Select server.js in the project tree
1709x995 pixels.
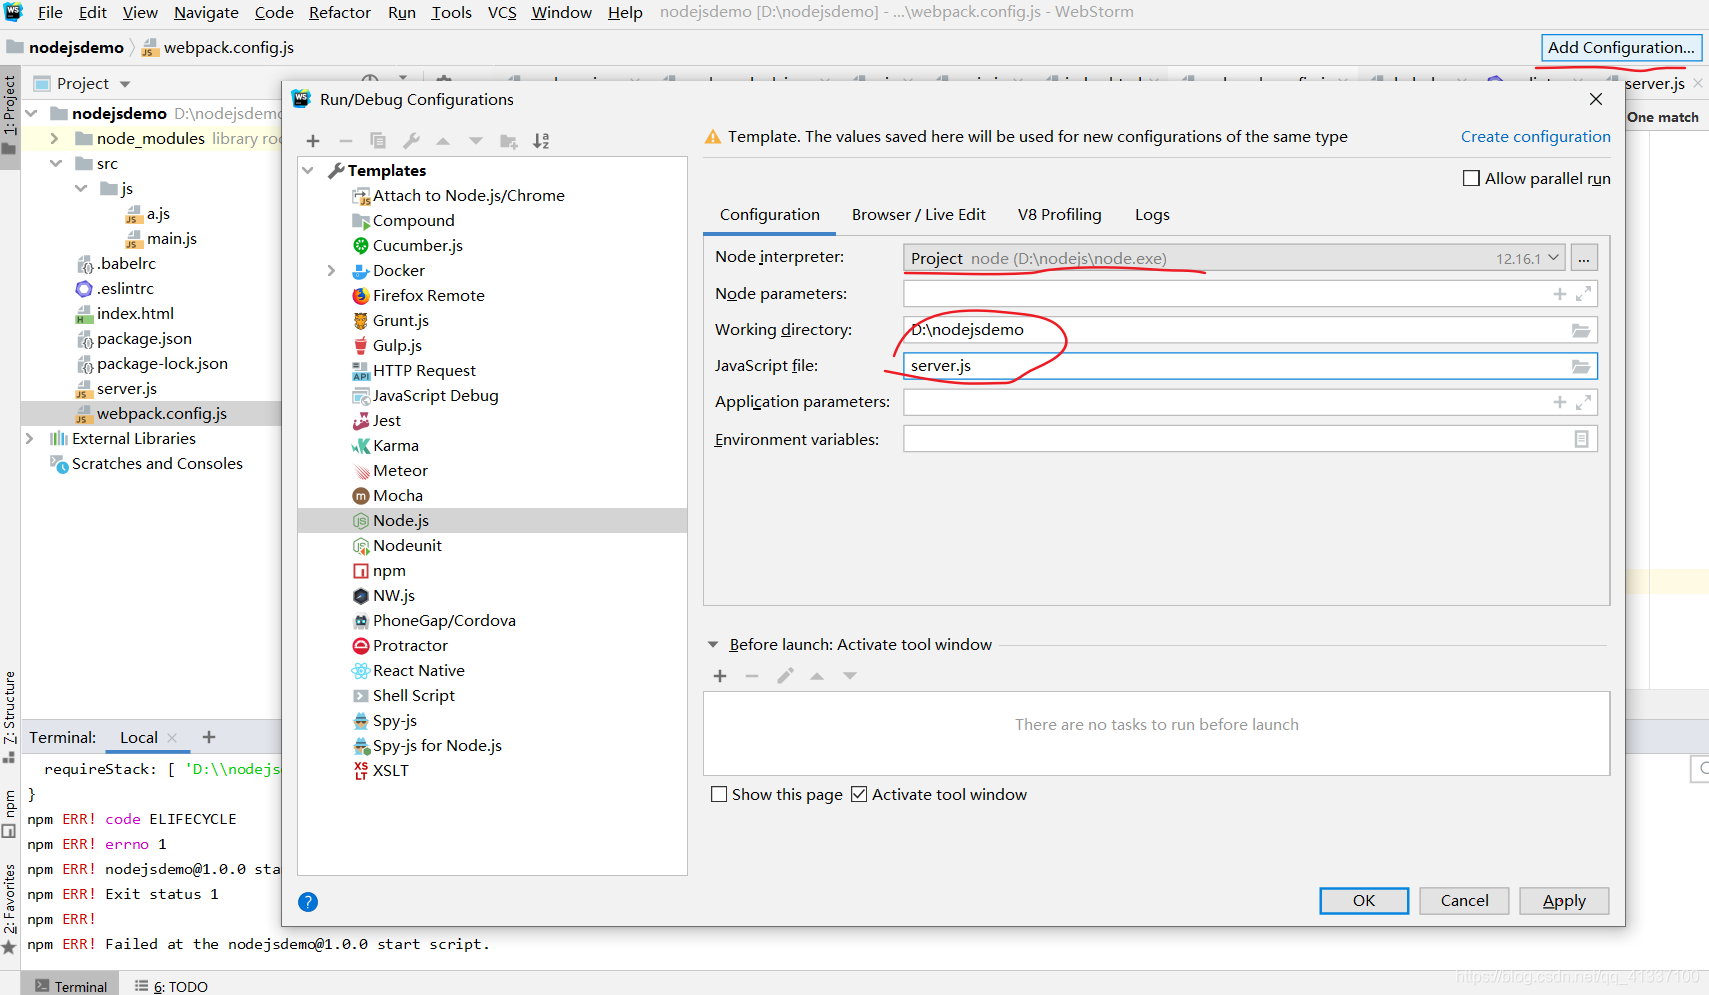pos(126,389)
